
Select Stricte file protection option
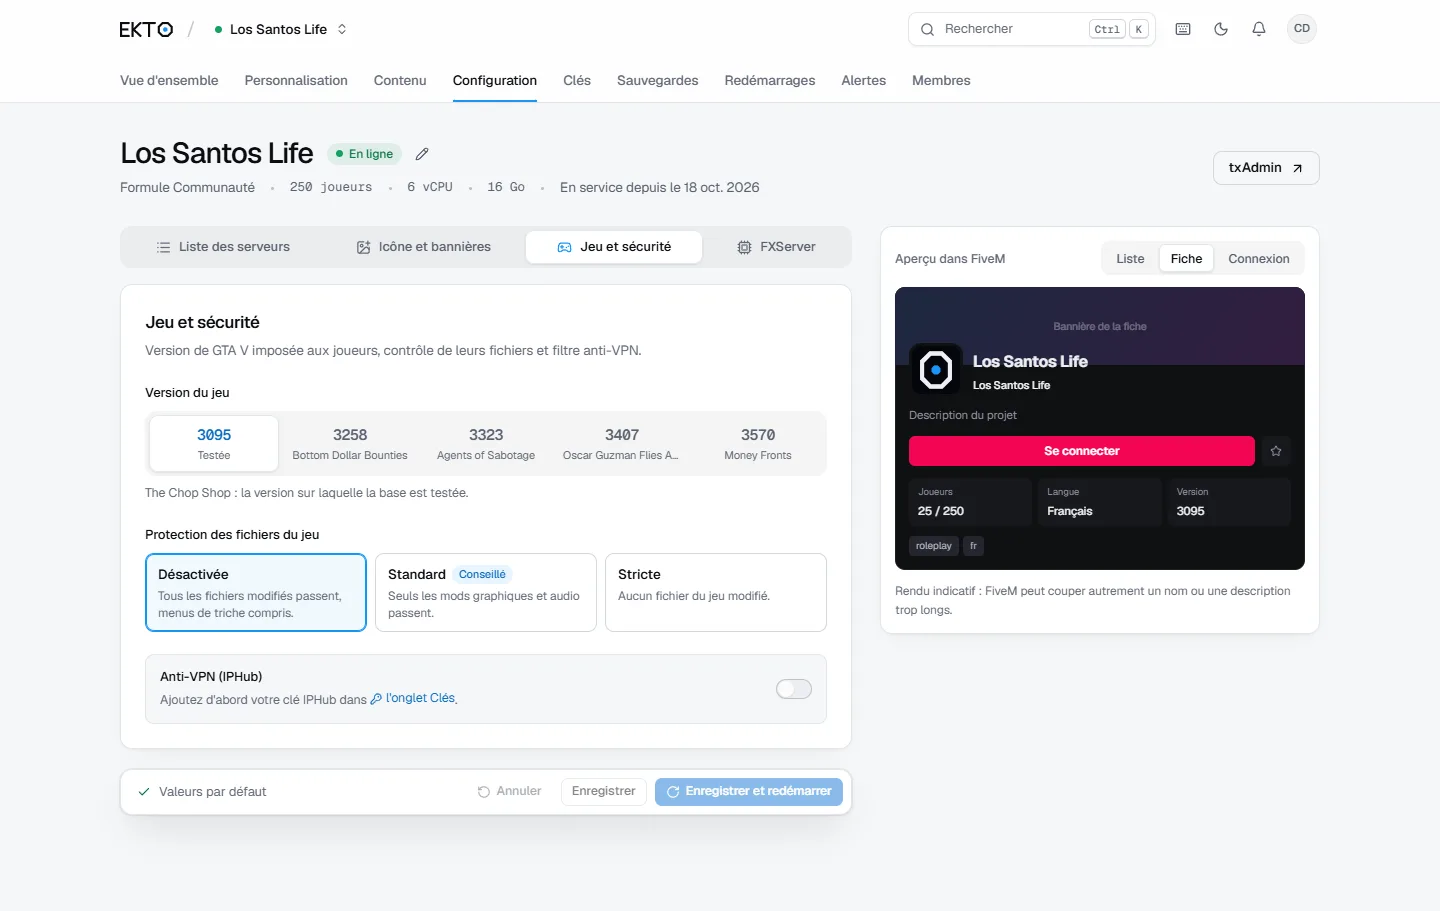pyautogui.click(x=716, y=592)
